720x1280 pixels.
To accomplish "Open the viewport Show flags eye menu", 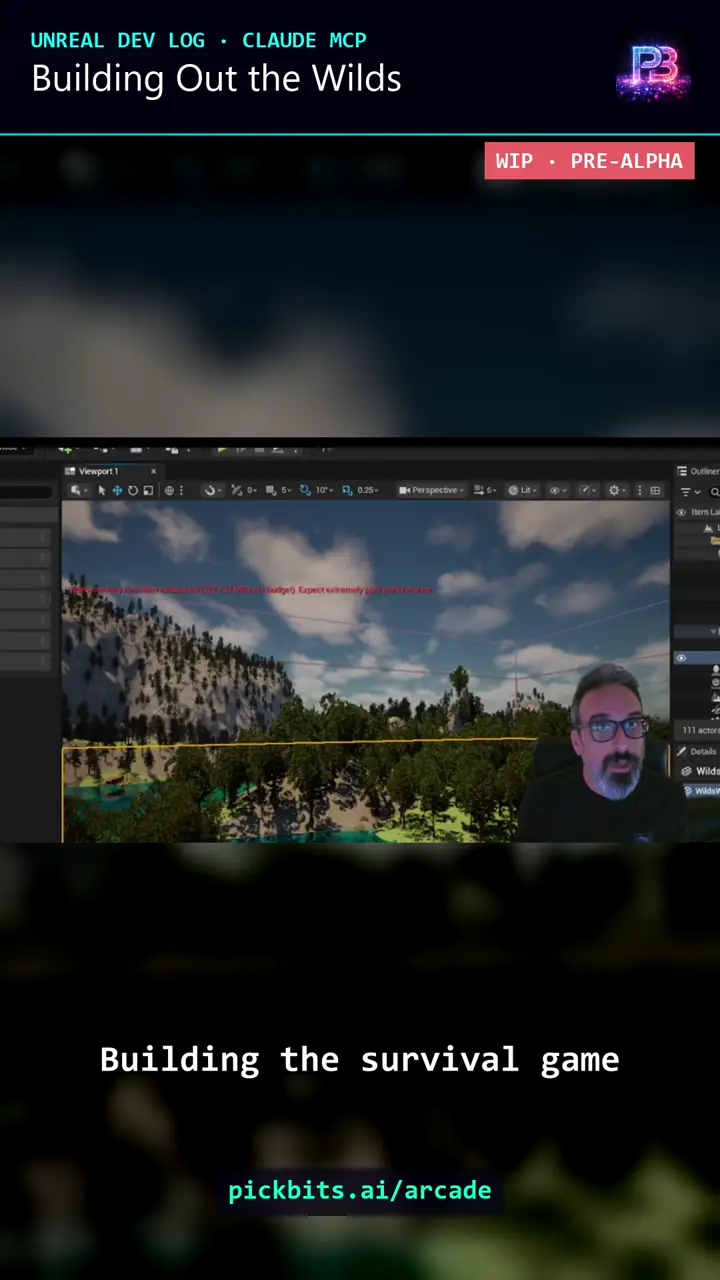I will tap(558, 490).
